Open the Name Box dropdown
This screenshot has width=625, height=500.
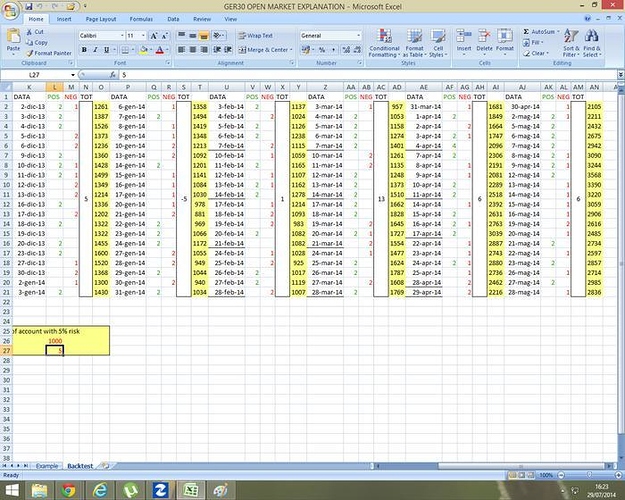pyautogui.click(x=73, y=75)
